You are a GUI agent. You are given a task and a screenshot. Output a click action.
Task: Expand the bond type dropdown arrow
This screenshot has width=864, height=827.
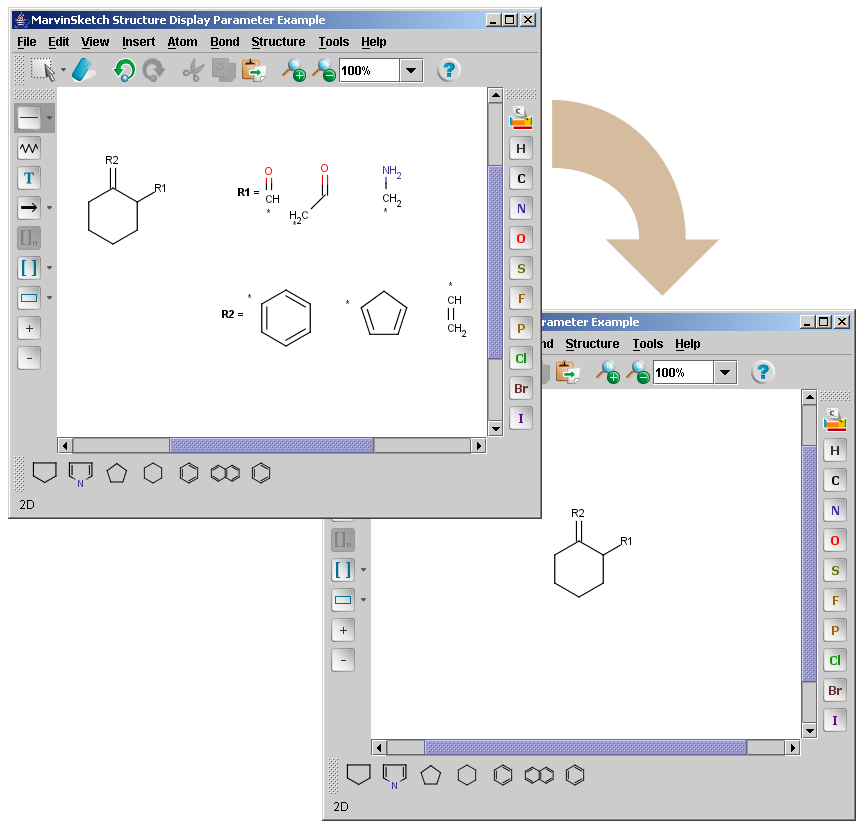click(48, 118)
